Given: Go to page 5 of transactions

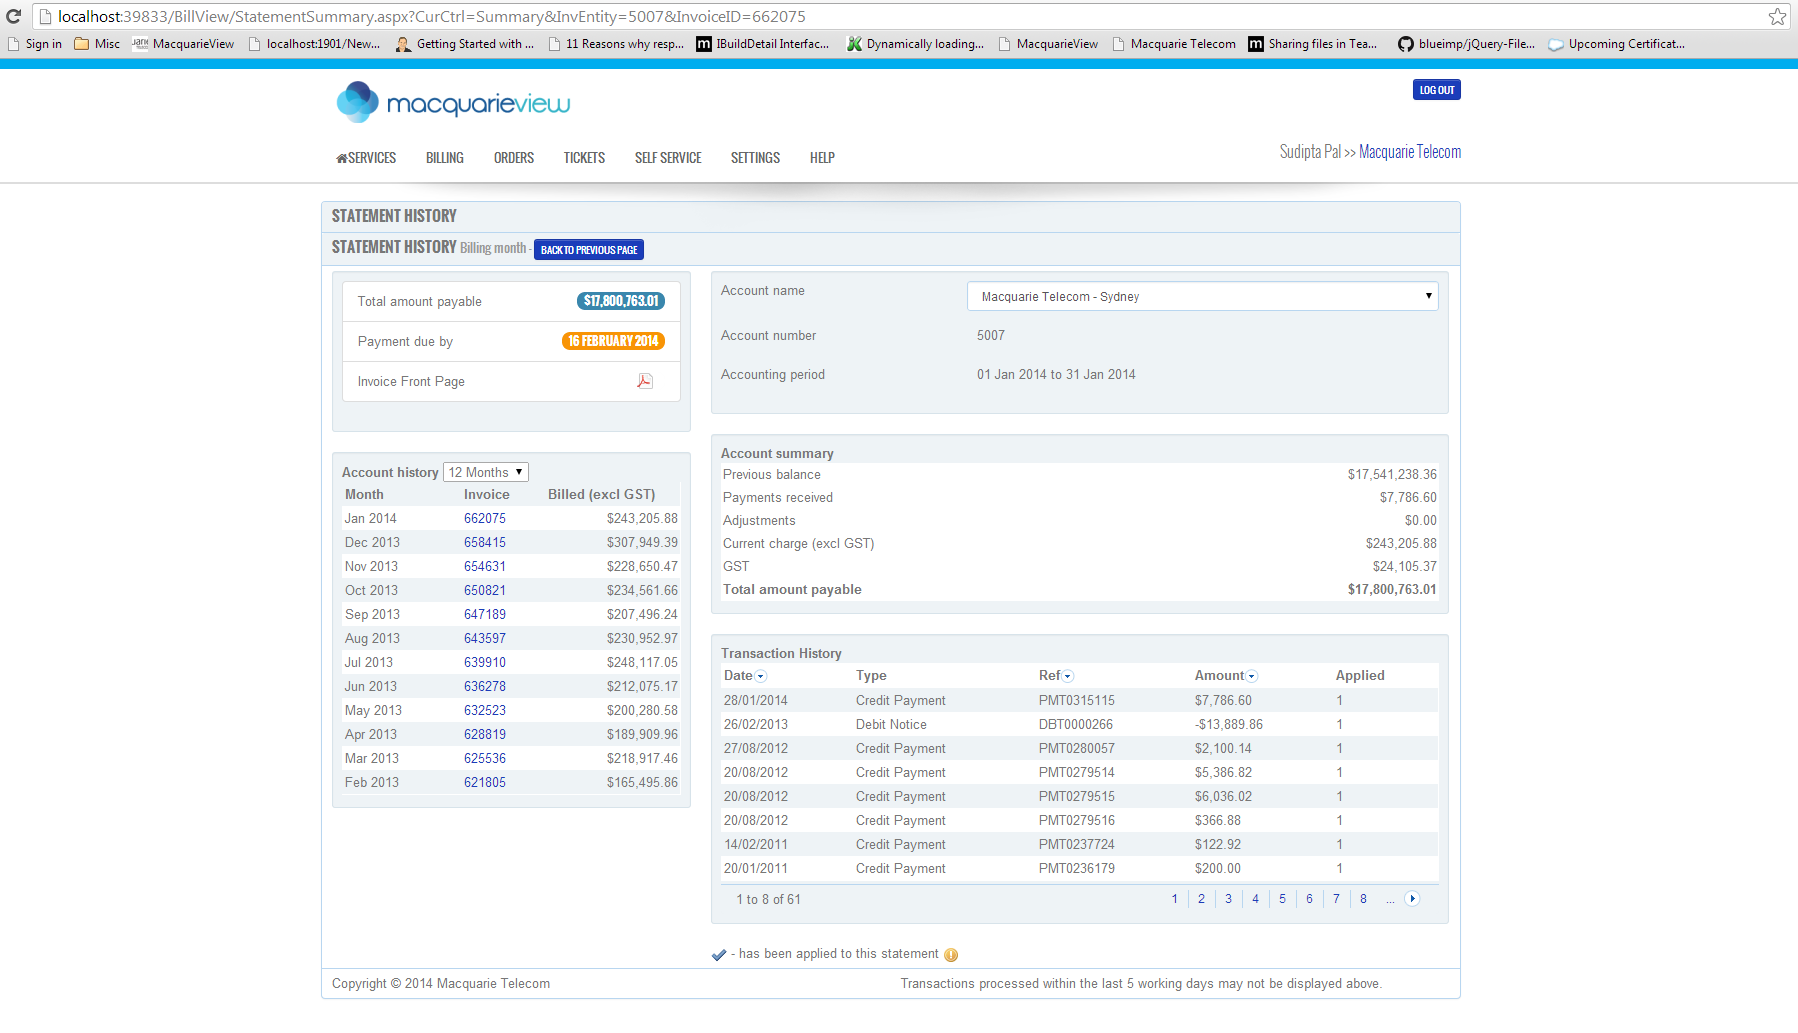Looking at the screenshot, I should point(1282,899).
